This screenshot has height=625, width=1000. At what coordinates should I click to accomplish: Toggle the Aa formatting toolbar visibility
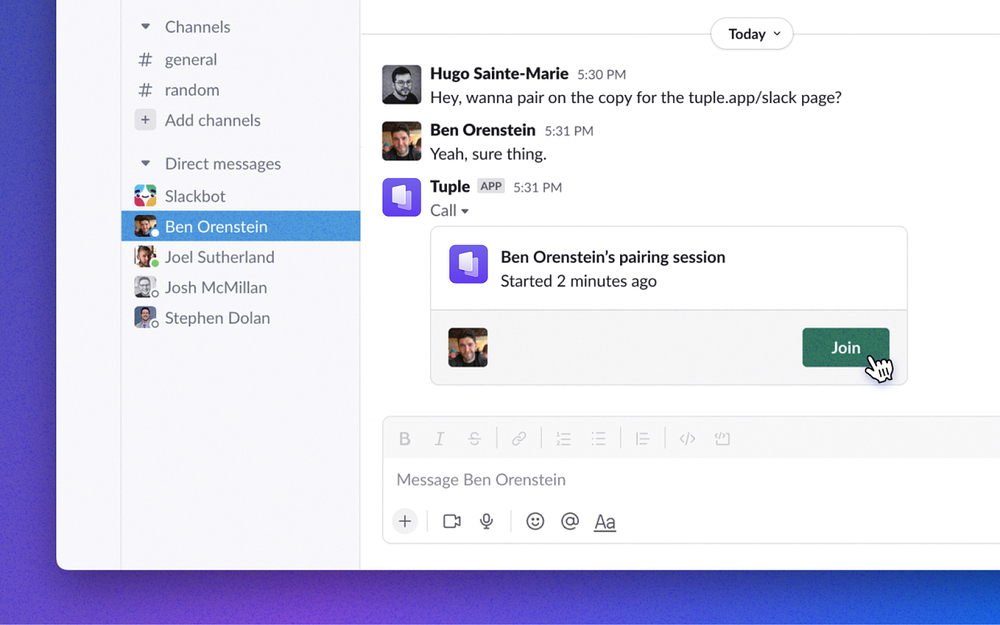pyautogui.click(x=605, y=522)
